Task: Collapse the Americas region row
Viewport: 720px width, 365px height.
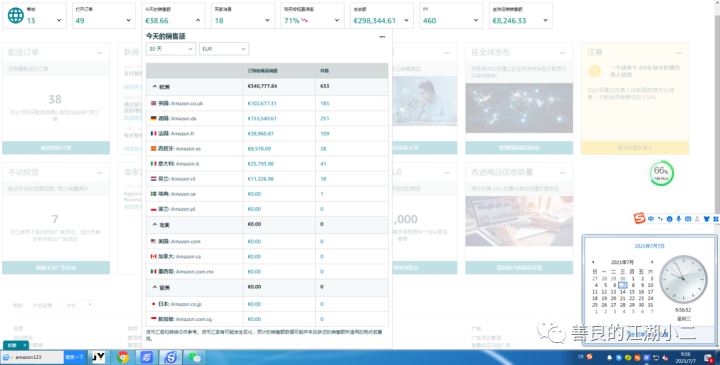Action: 155,225
